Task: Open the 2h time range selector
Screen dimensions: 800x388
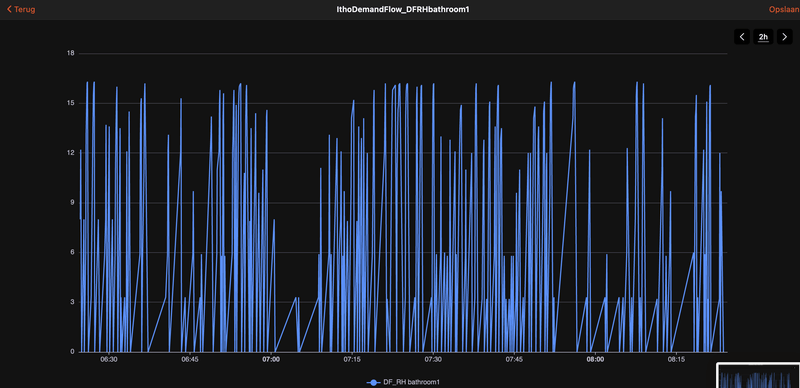Action: (763, 37)
